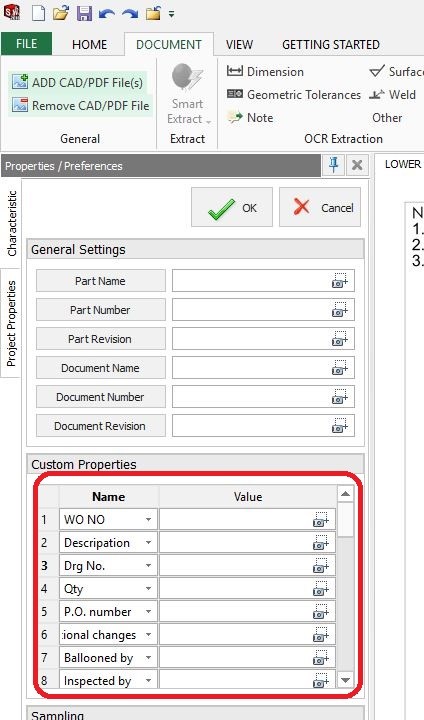The height and width of the screenshot is (720, 424).
Task: Click the capture icon in Part Name field
Action: tap(340, 281)
